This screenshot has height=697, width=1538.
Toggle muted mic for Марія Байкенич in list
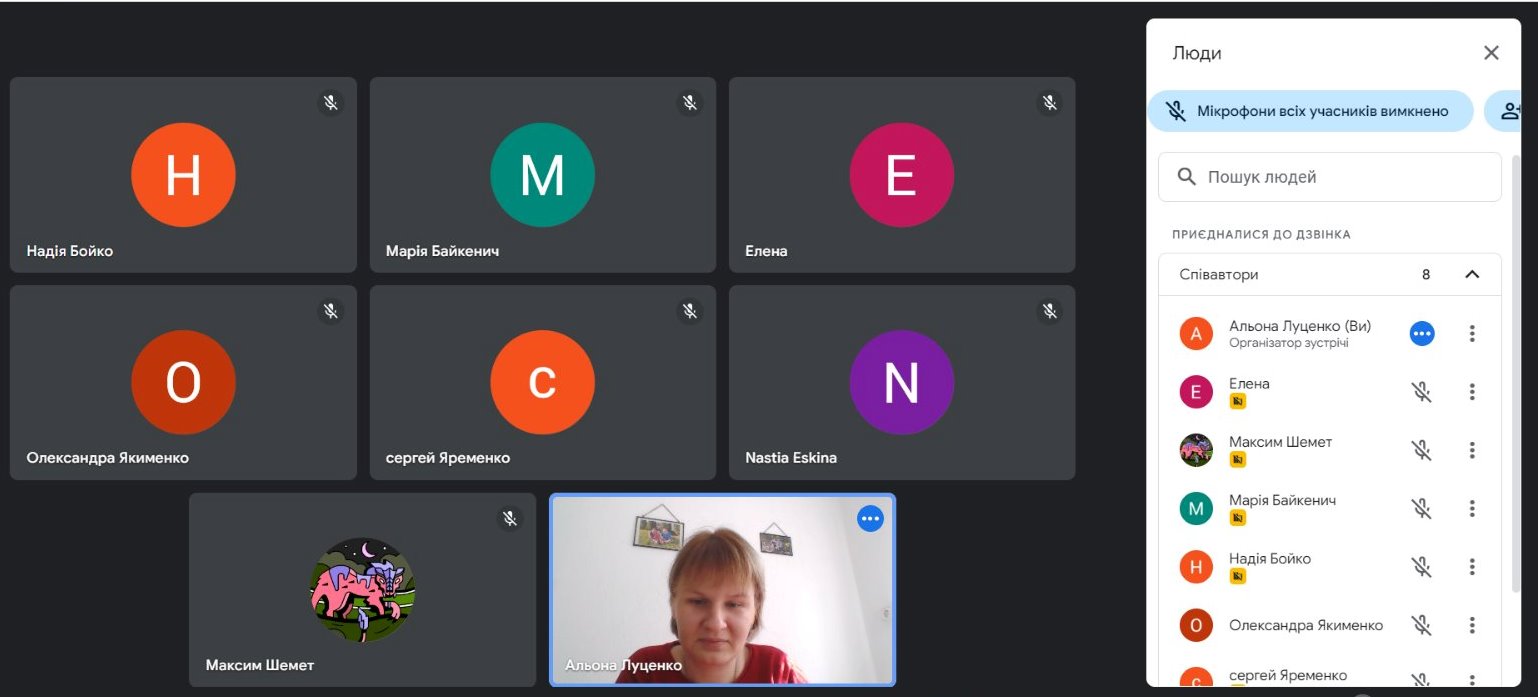tap(1422, 509)
